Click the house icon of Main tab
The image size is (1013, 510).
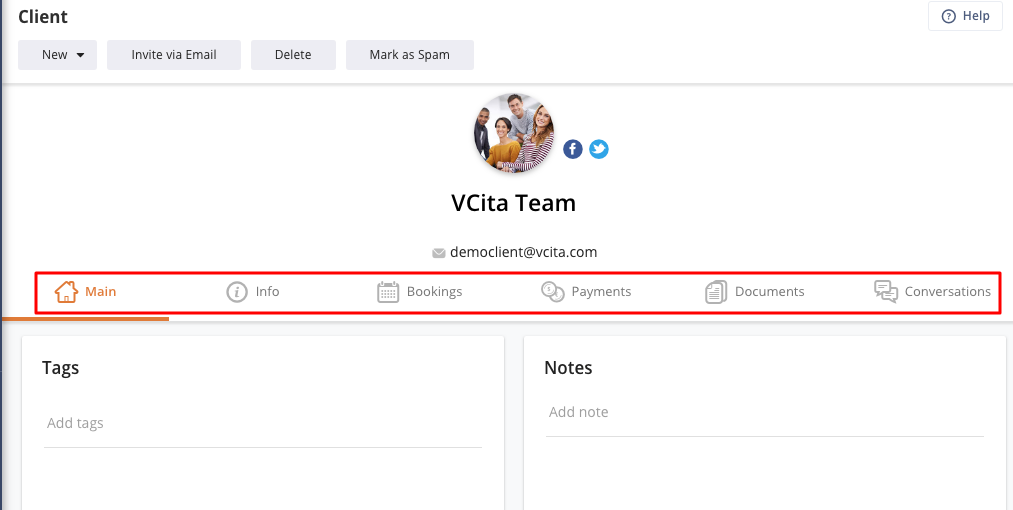pos(67,292)
